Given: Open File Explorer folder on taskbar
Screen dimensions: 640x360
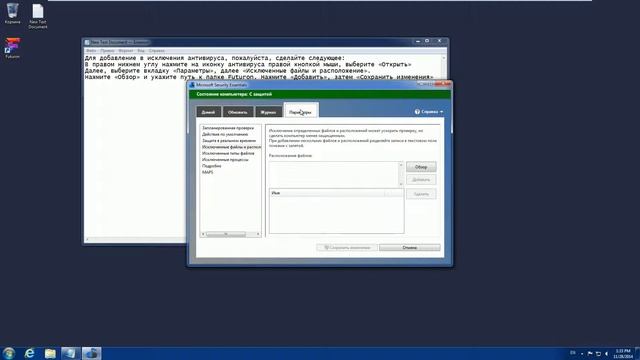Looking at the screenshot, I should [50, 353].
